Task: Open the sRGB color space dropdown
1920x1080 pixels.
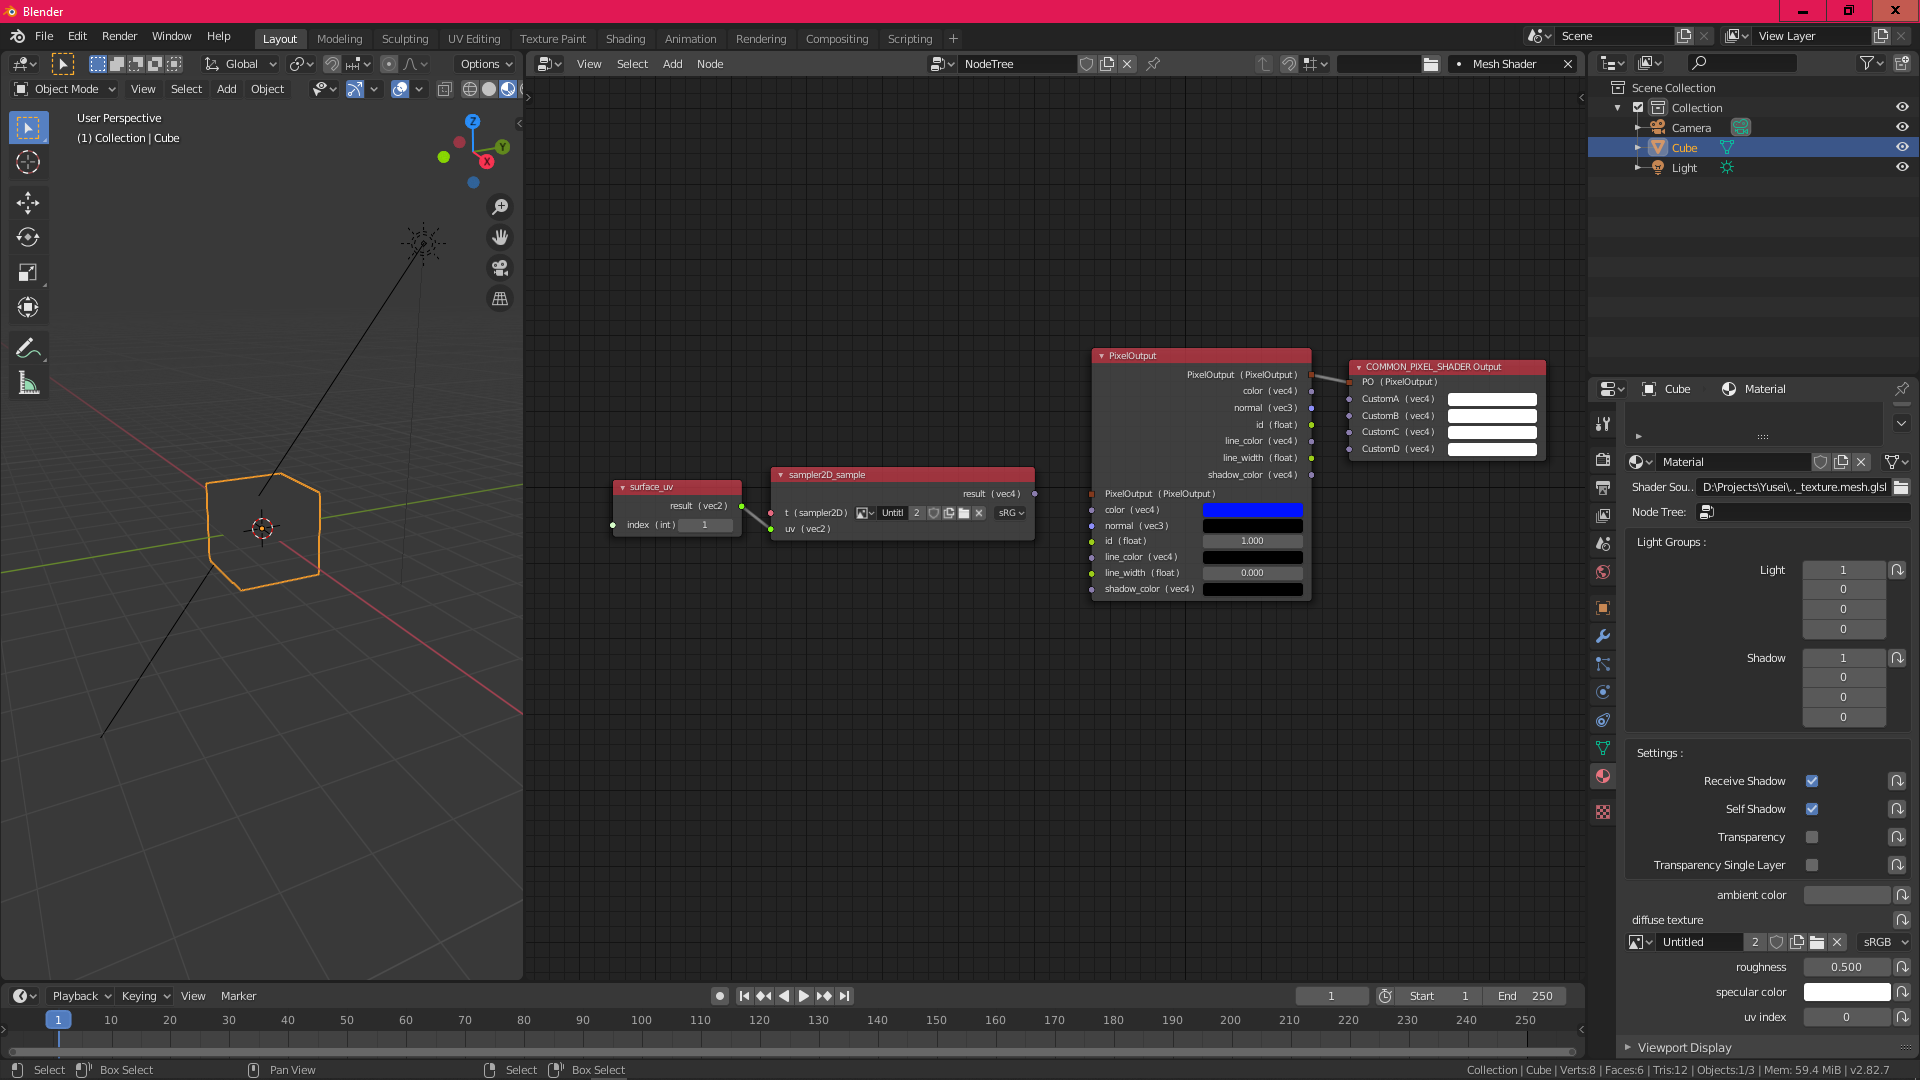Action: click(x=1885, y=942)
